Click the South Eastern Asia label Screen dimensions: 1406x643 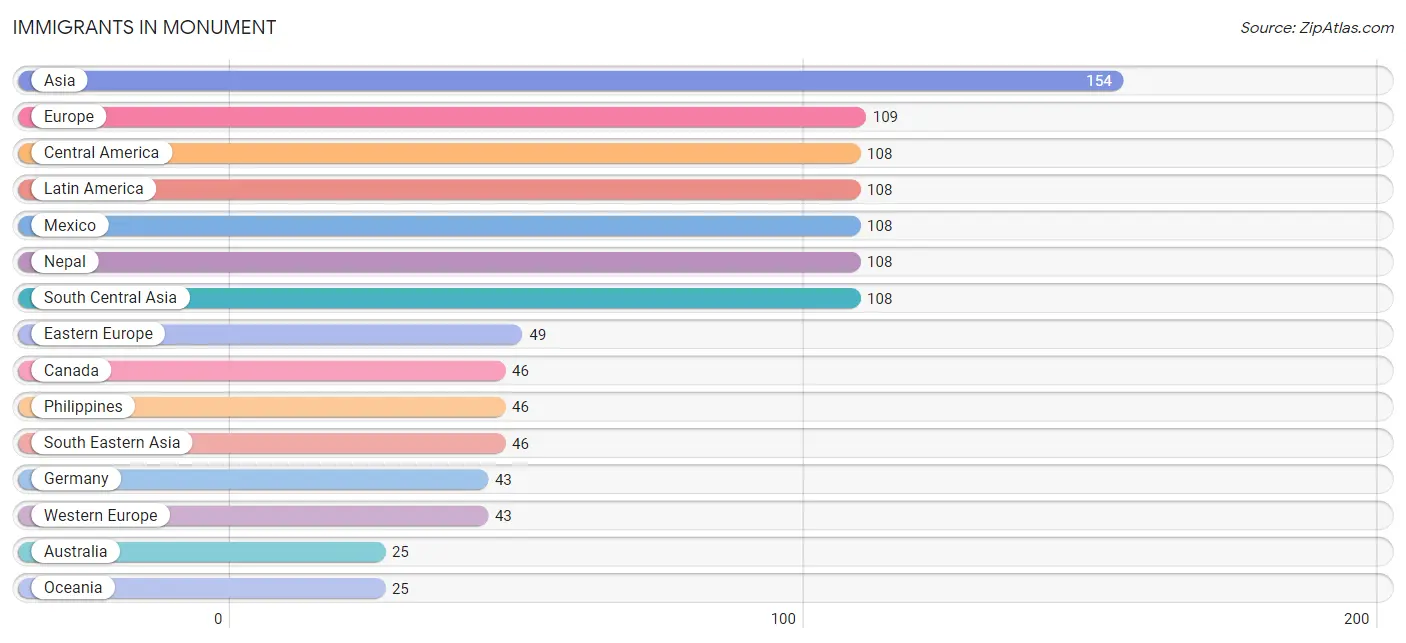pyautogui.click(x=112, y=443)
